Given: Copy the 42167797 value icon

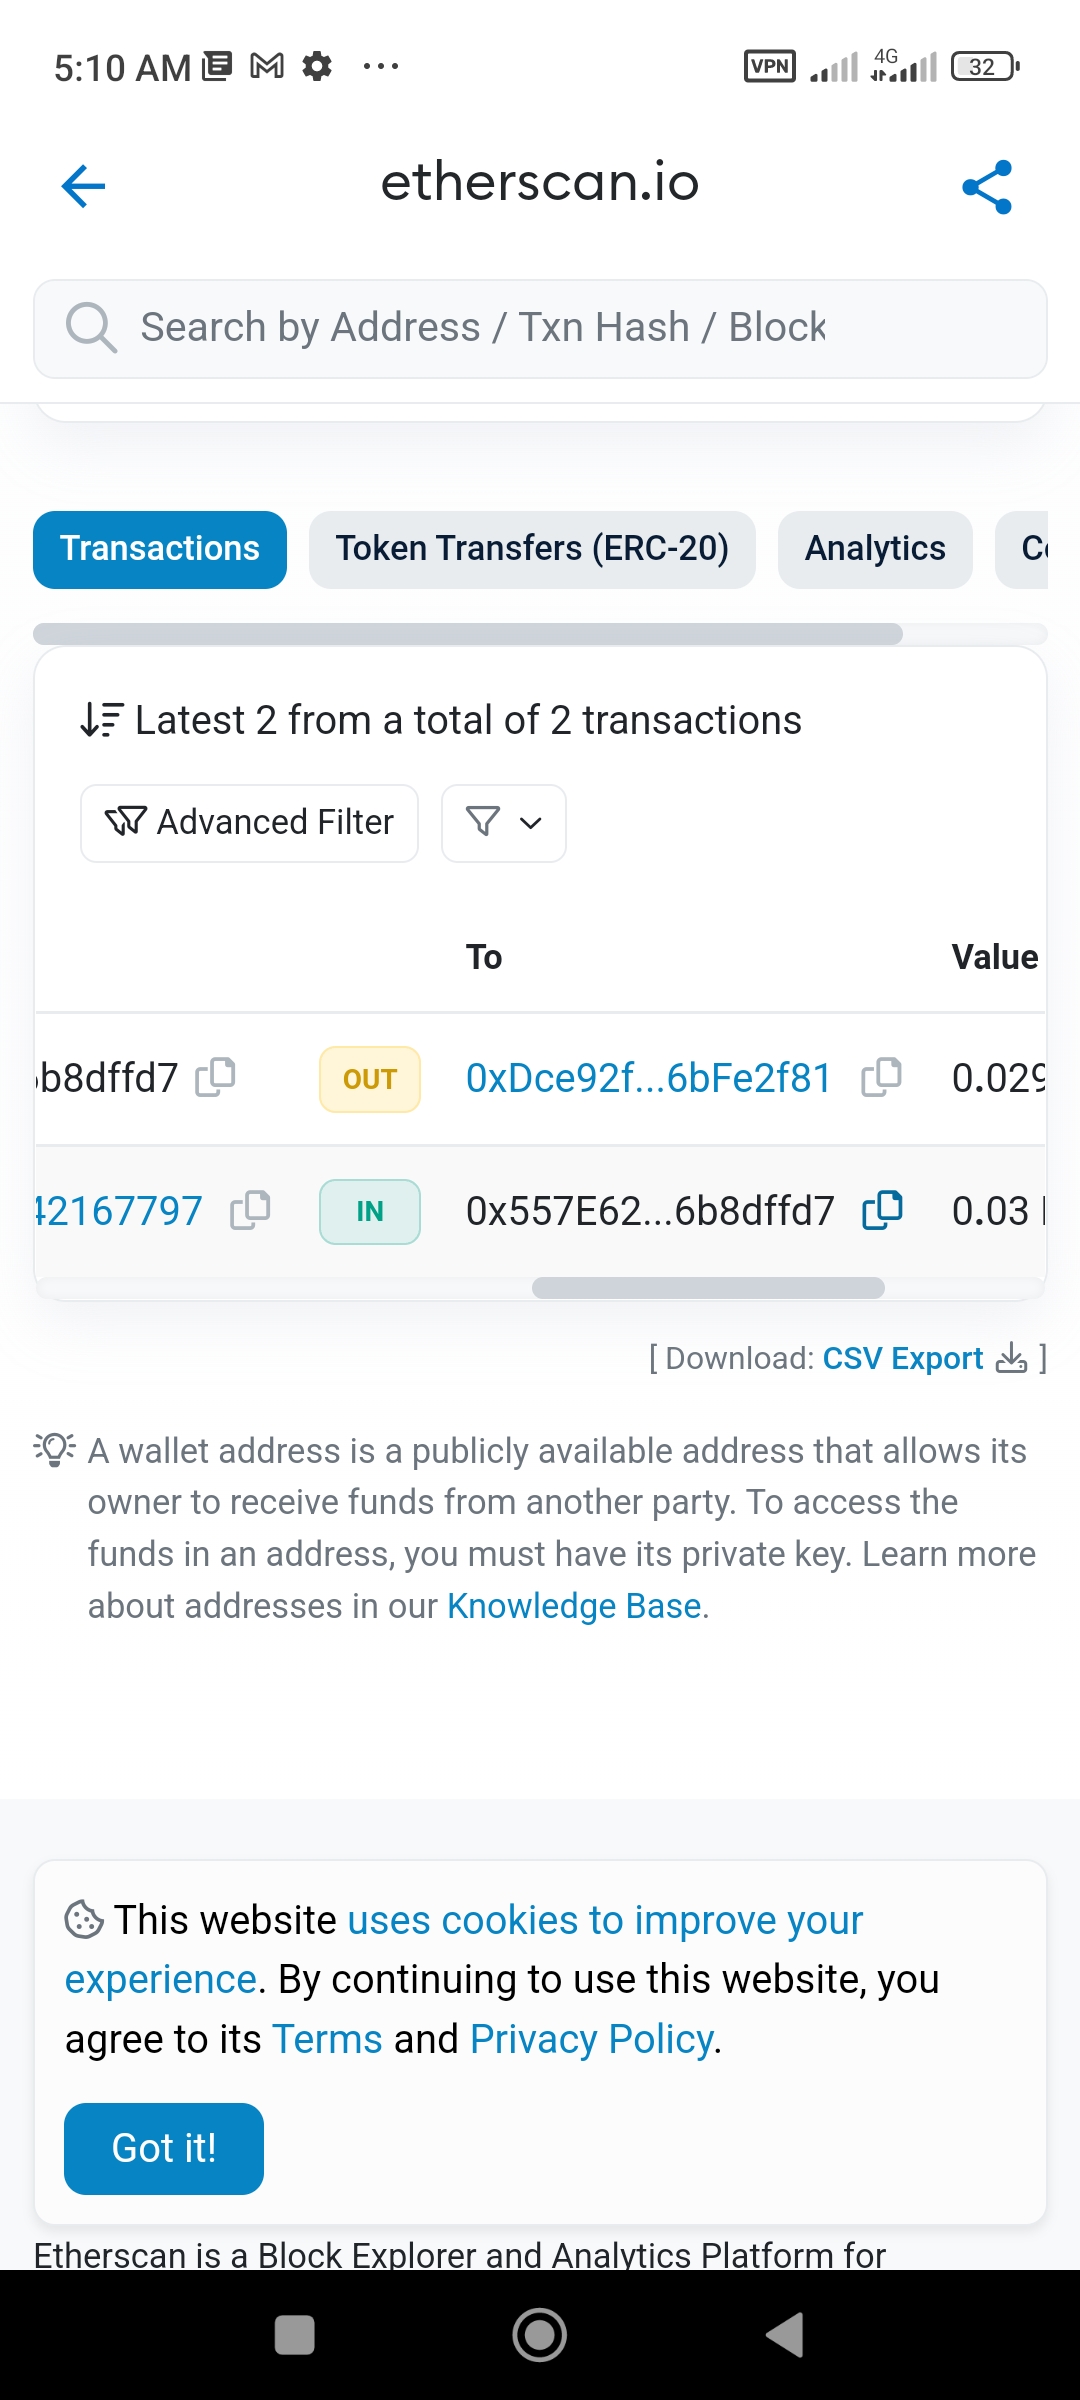Looking at the screenshot, I should click(x=250, y=1210).
